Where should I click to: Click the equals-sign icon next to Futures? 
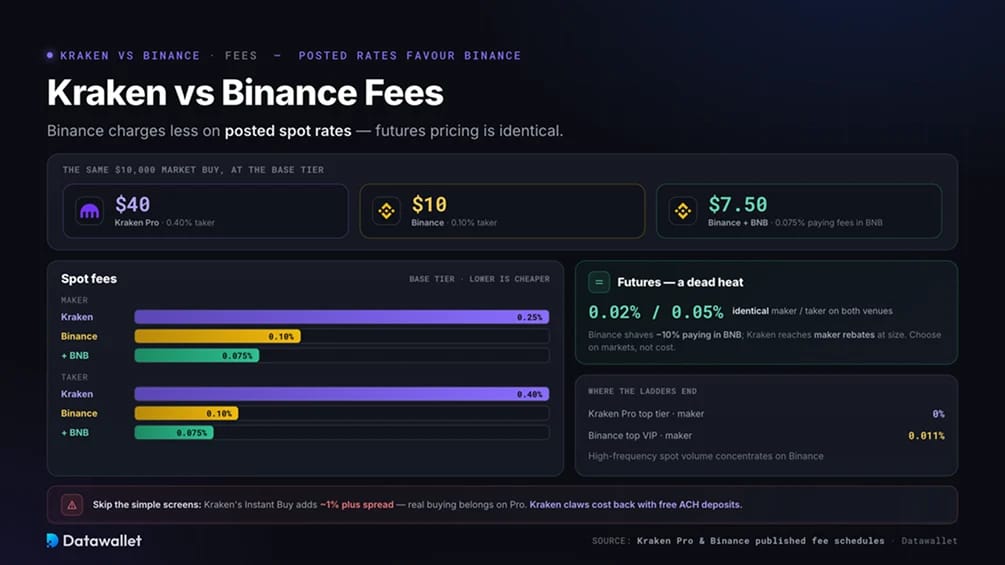[599, 282]
